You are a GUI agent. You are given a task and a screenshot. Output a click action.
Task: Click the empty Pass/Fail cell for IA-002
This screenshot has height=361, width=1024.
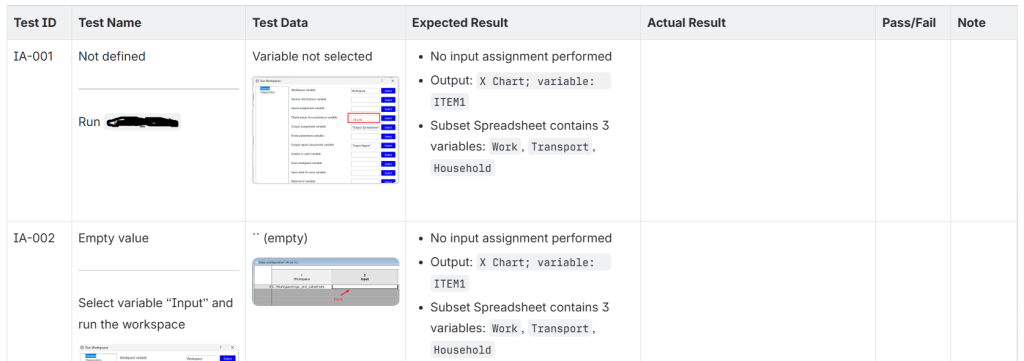click(913, 291)
